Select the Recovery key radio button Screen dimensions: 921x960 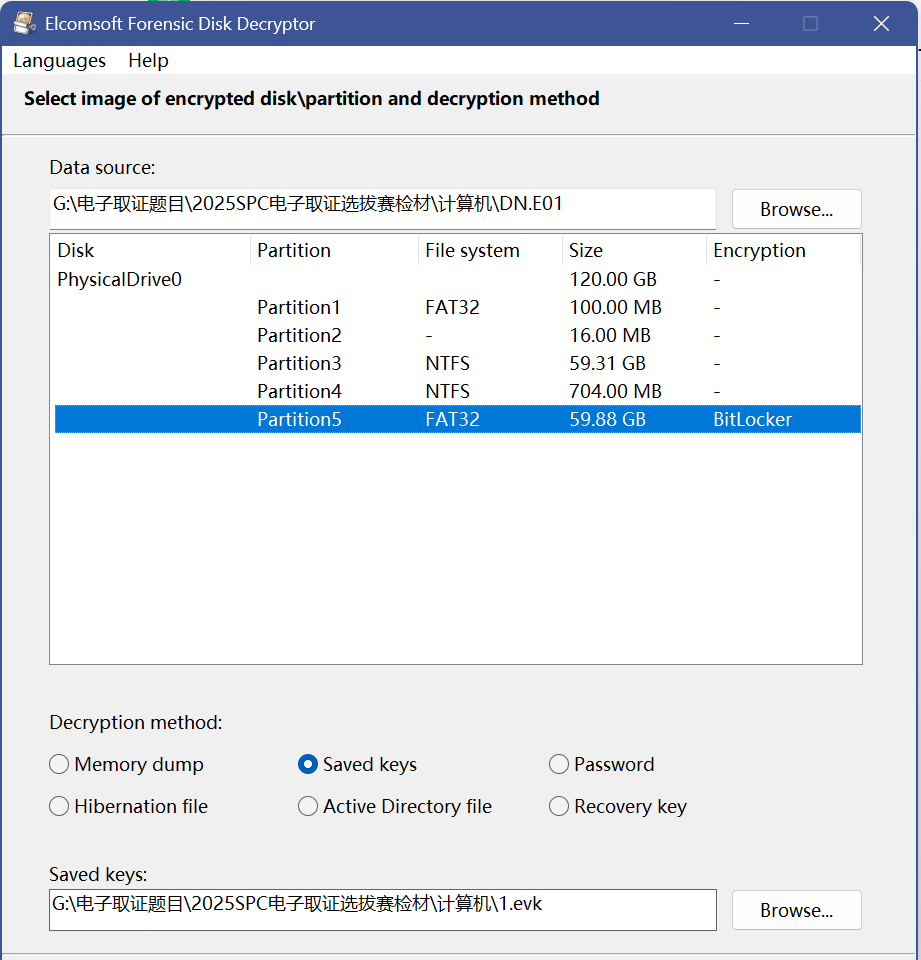point(559,807)
